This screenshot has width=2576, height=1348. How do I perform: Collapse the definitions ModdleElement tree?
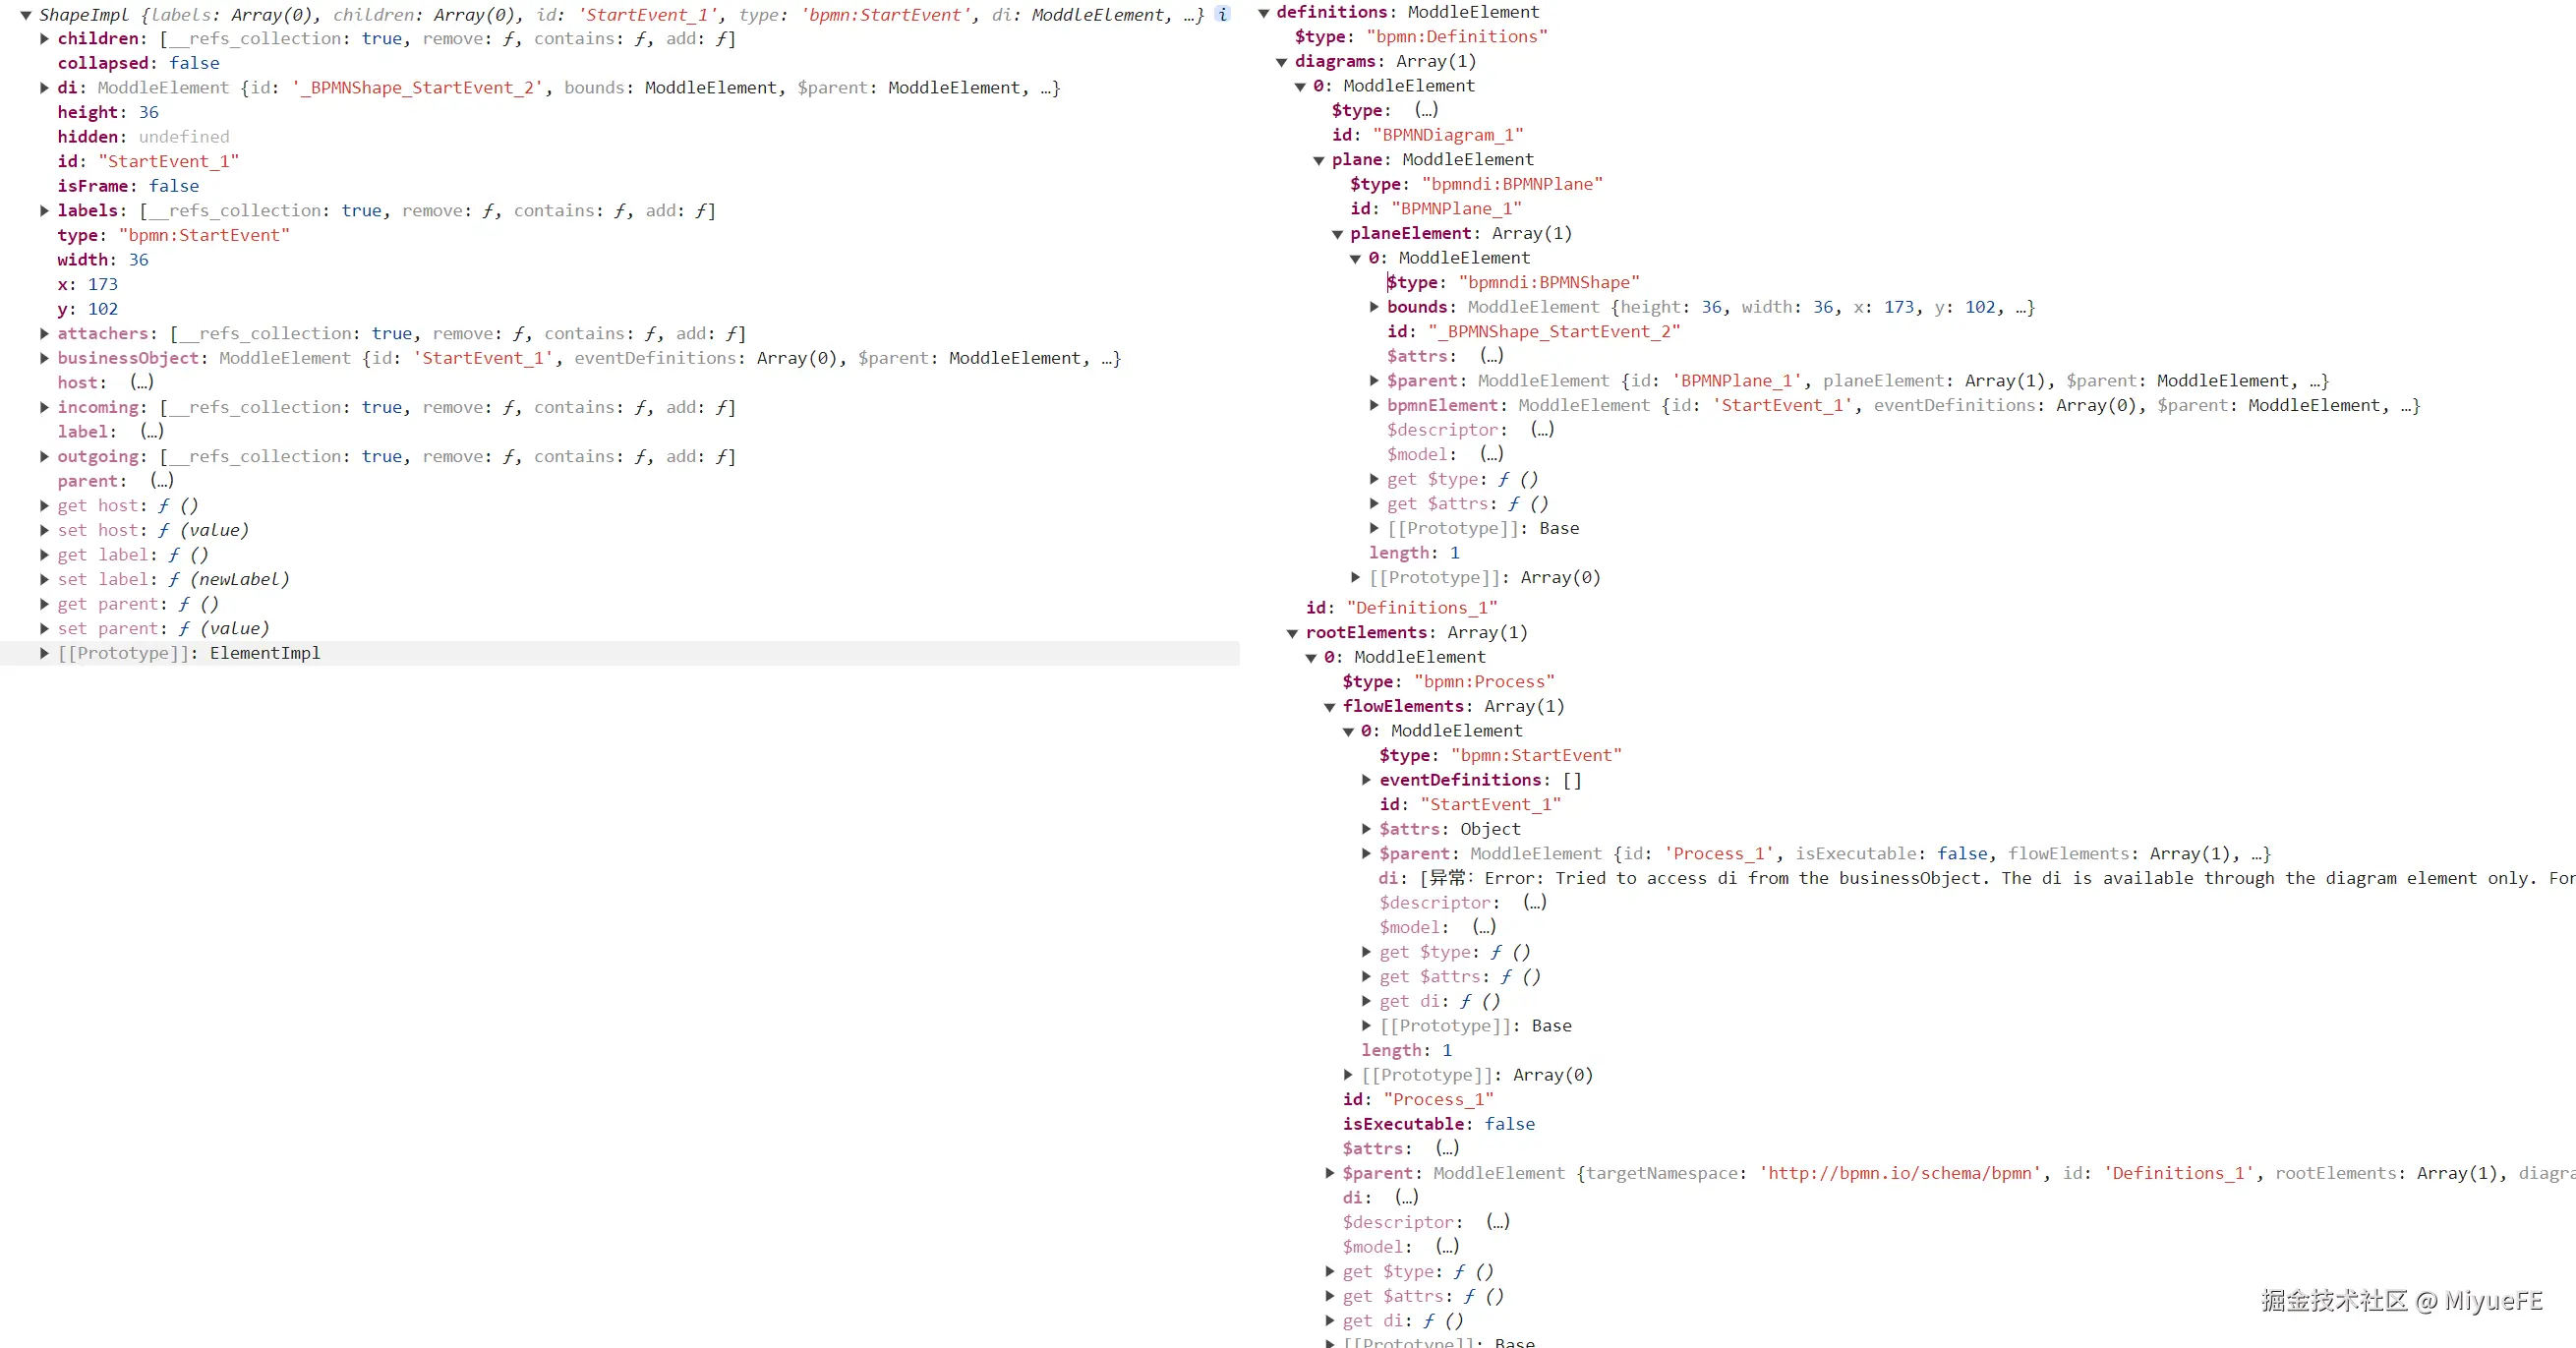click(x=1264, y=13)
